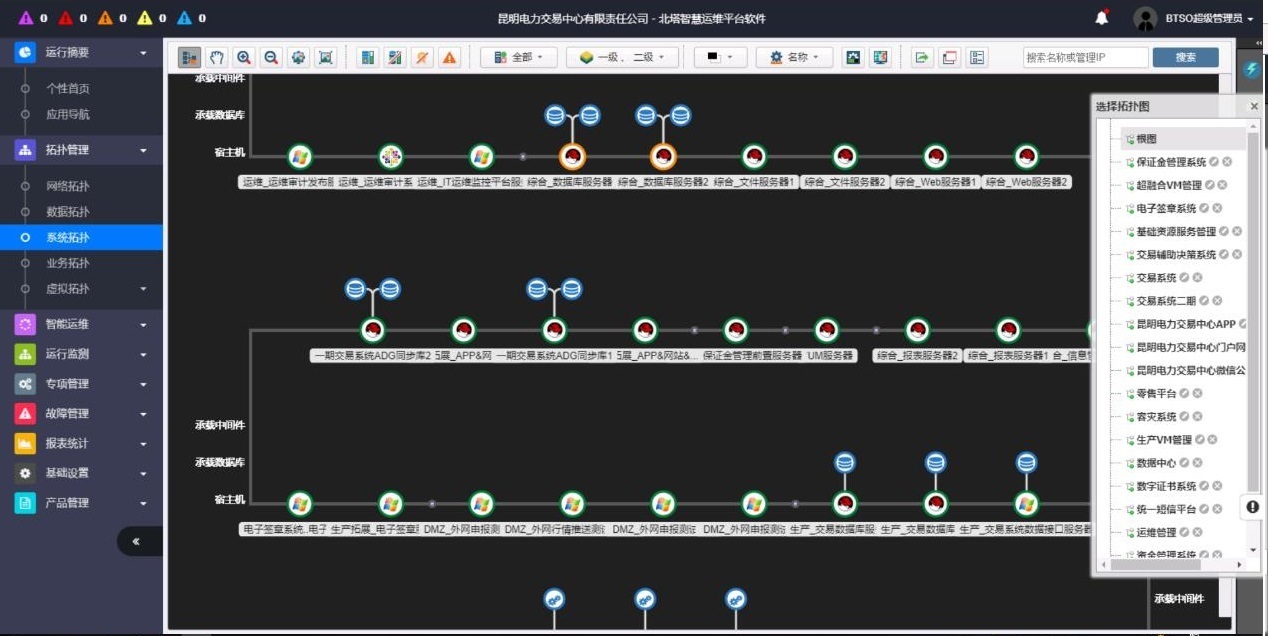
Task: Open the 一级、二级 level dropdown
Action: click(x=622, y=58)
